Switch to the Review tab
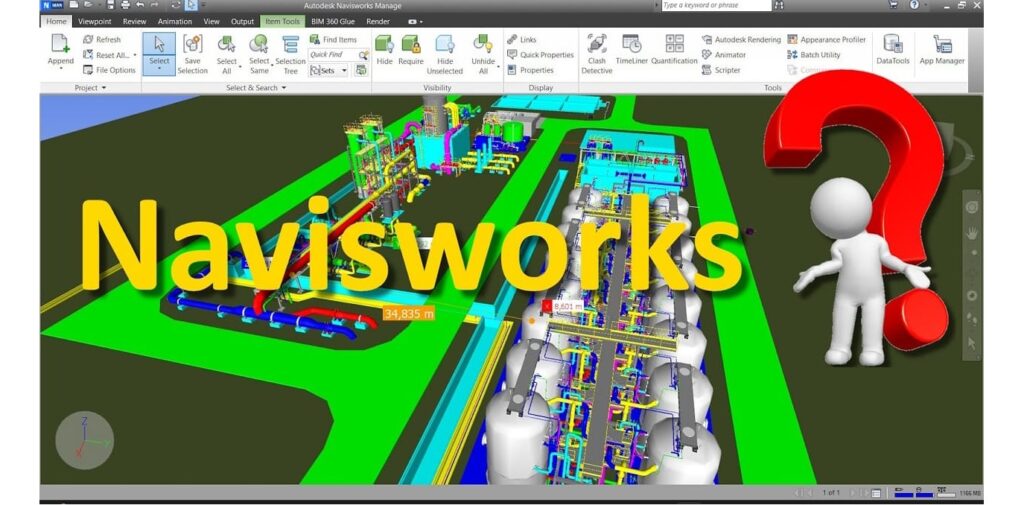This screenshot has width=1024, height=505. 135,22
